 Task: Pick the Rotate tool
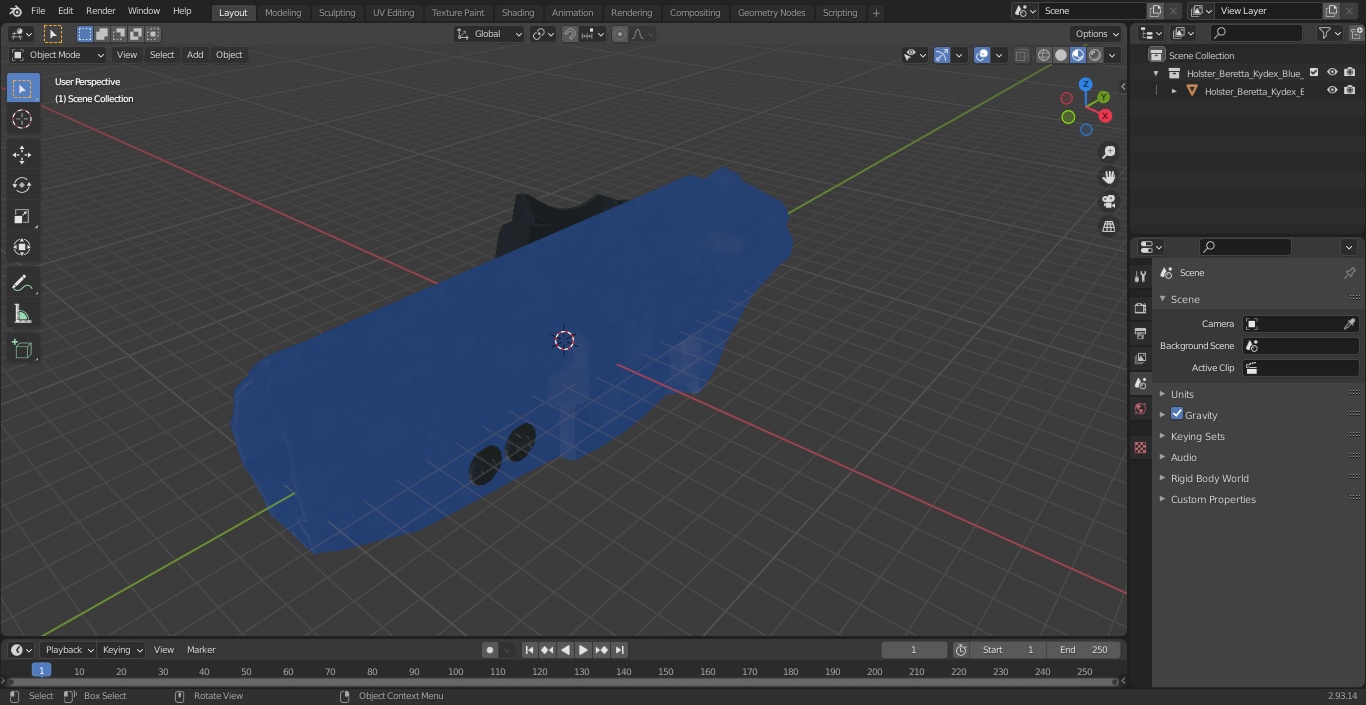22,185
